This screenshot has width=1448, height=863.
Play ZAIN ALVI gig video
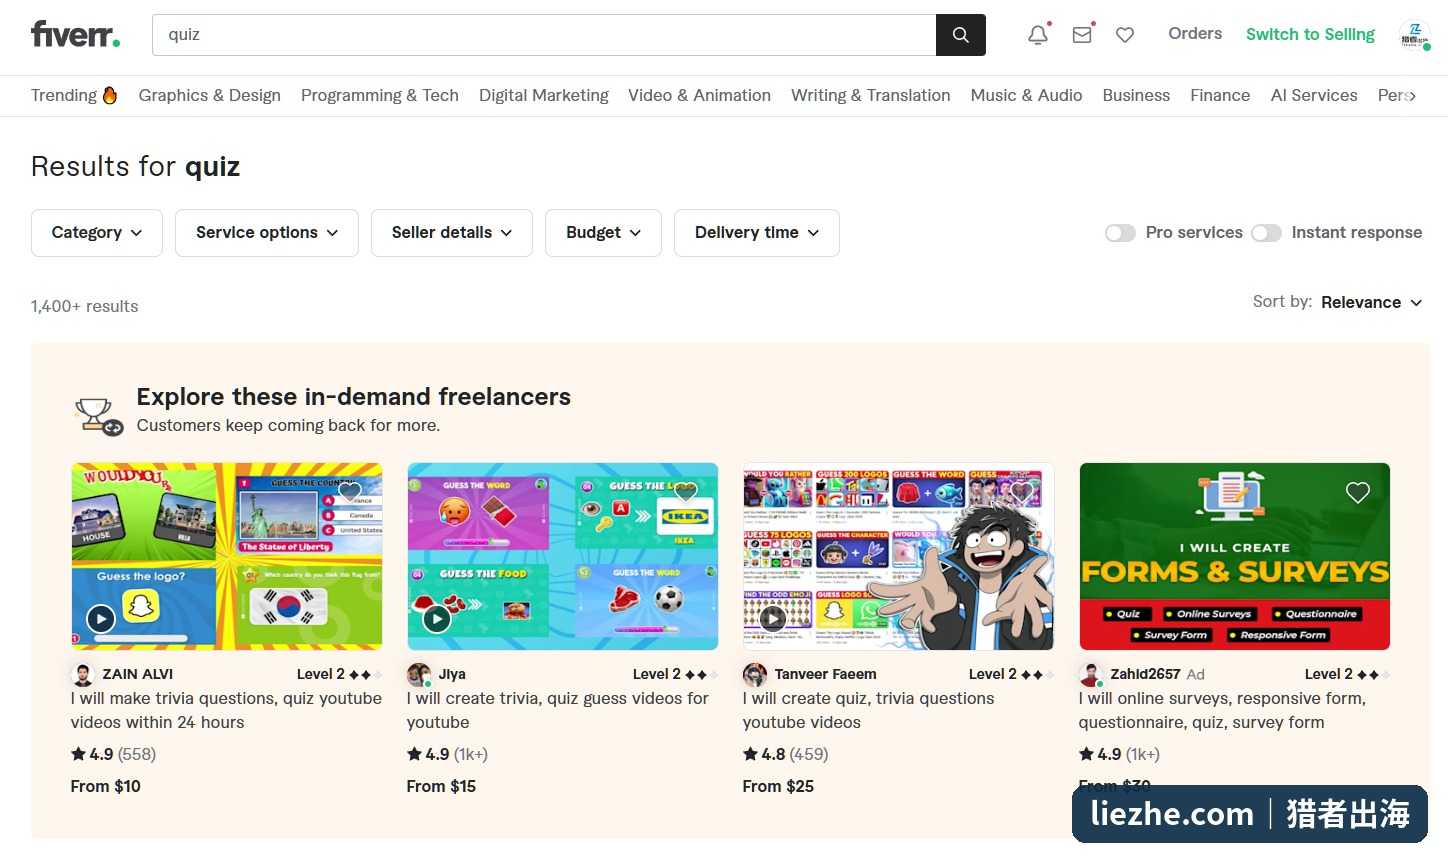coord(101,619)
